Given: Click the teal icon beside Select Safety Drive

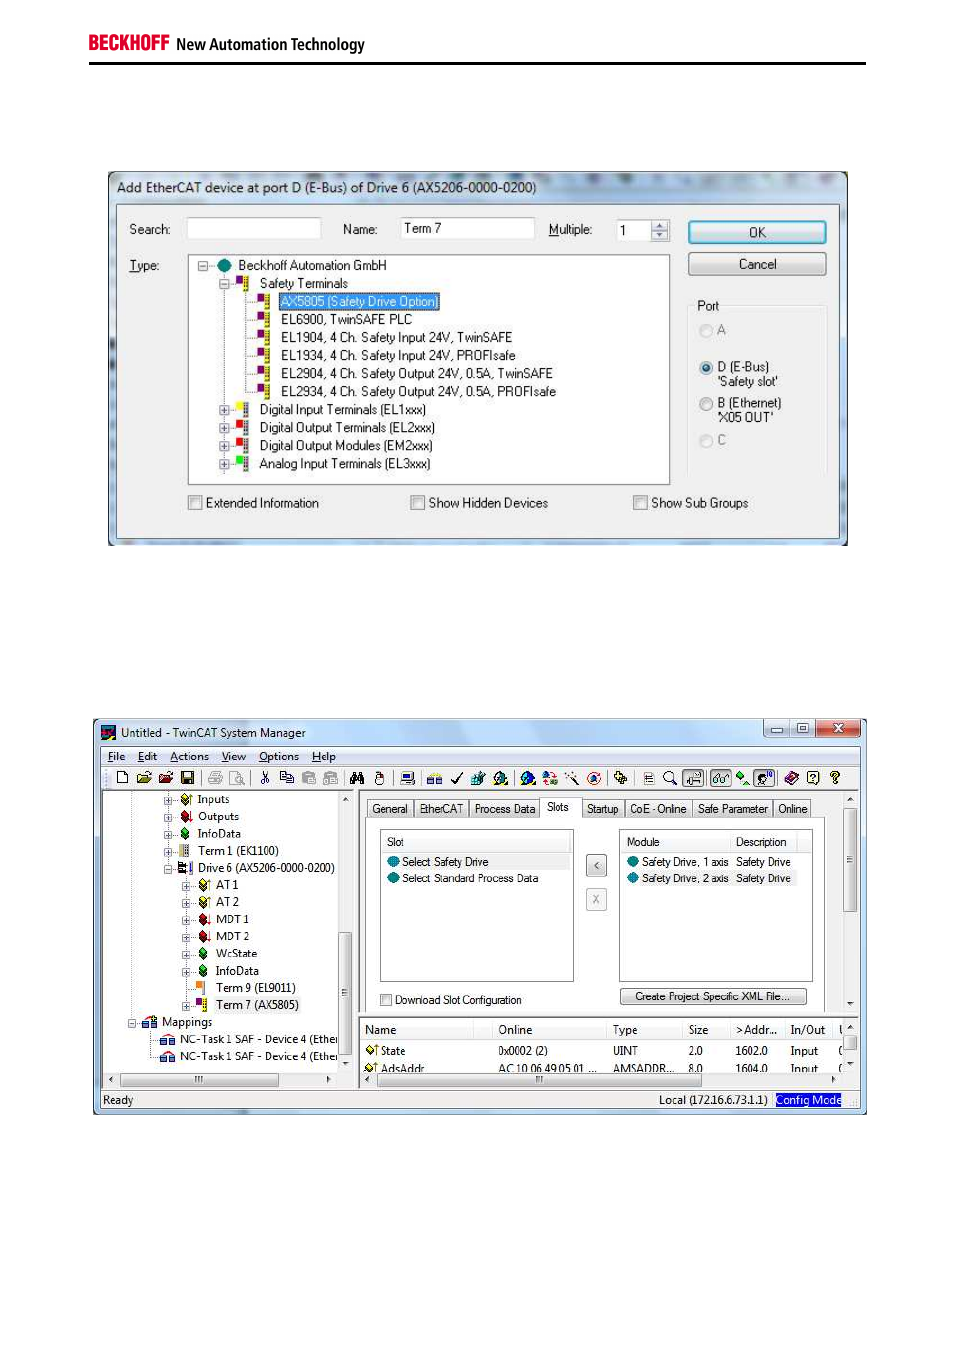Looking at the screenshot, I should click(394, 861).
